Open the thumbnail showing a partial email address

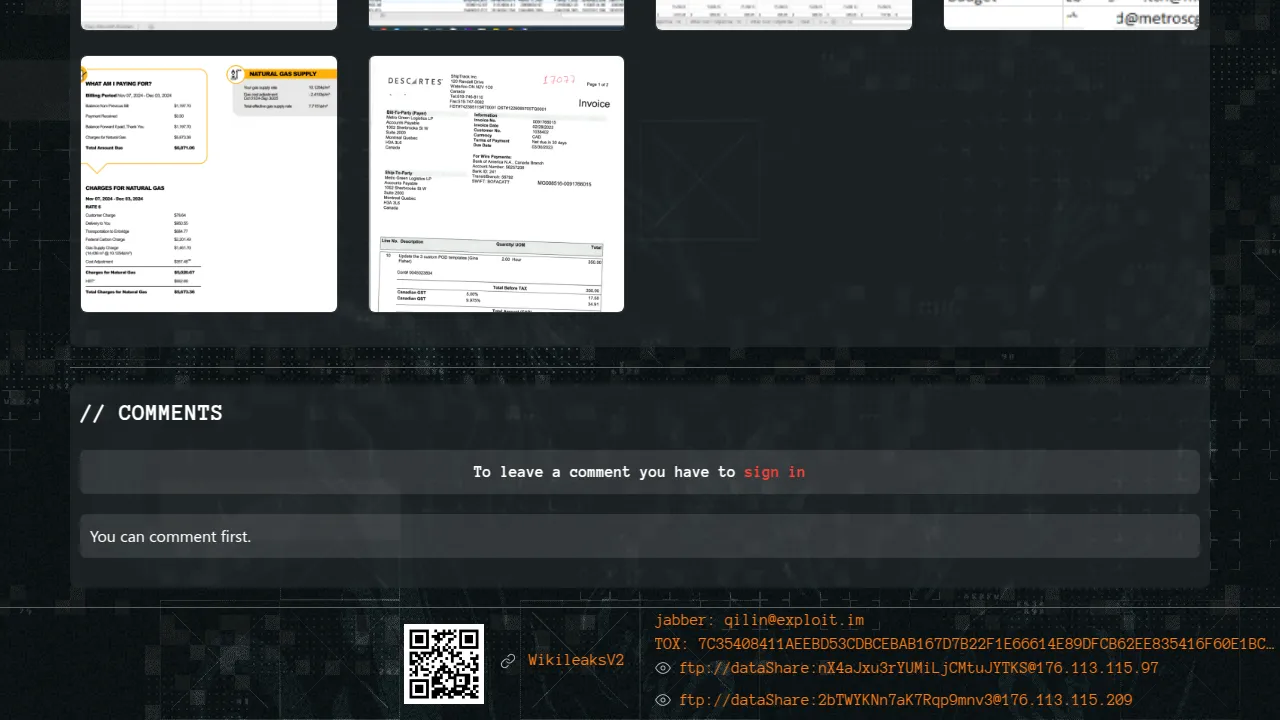pyautogui.click(x=1071, y=14)
